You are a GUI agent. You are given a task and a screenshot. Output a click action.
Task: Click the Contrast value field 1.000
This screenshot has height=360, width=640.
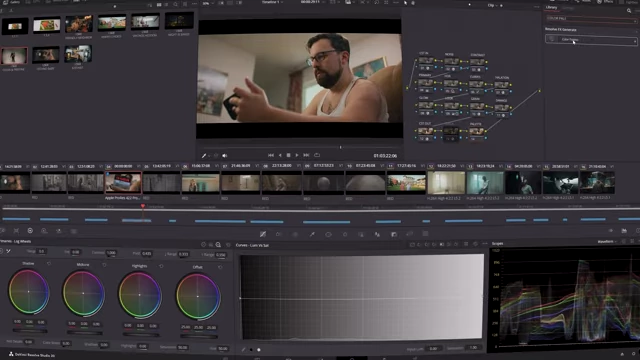[x=111, y=253]
